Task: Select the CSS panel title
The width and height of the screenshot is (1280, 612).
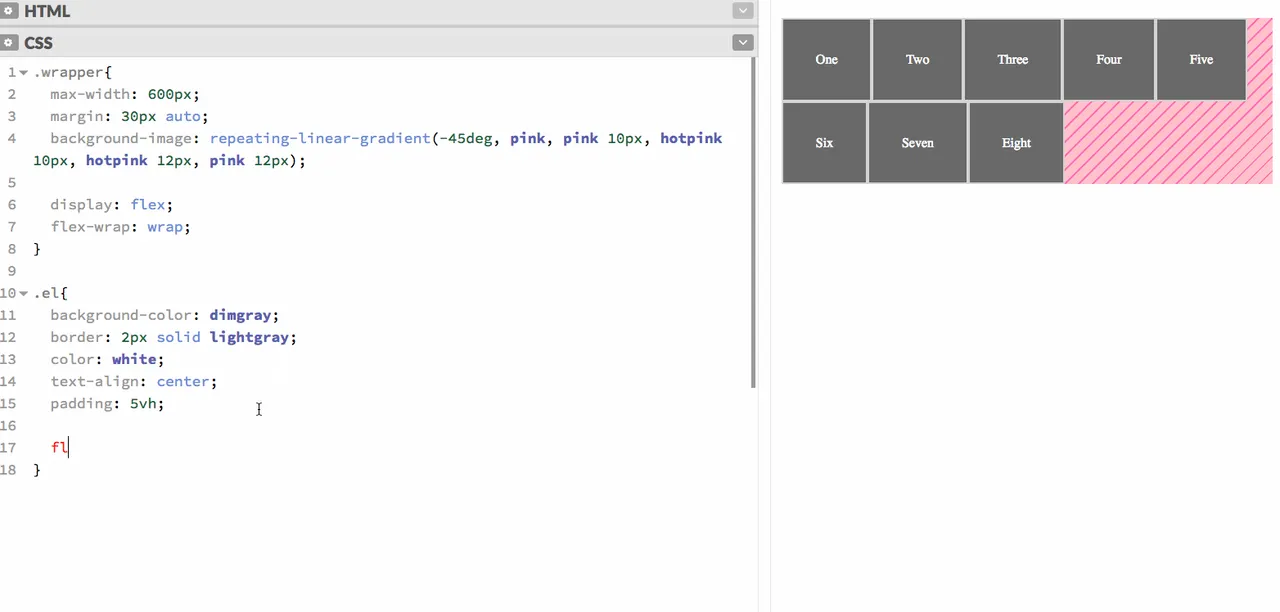Action: click(38, 43)
